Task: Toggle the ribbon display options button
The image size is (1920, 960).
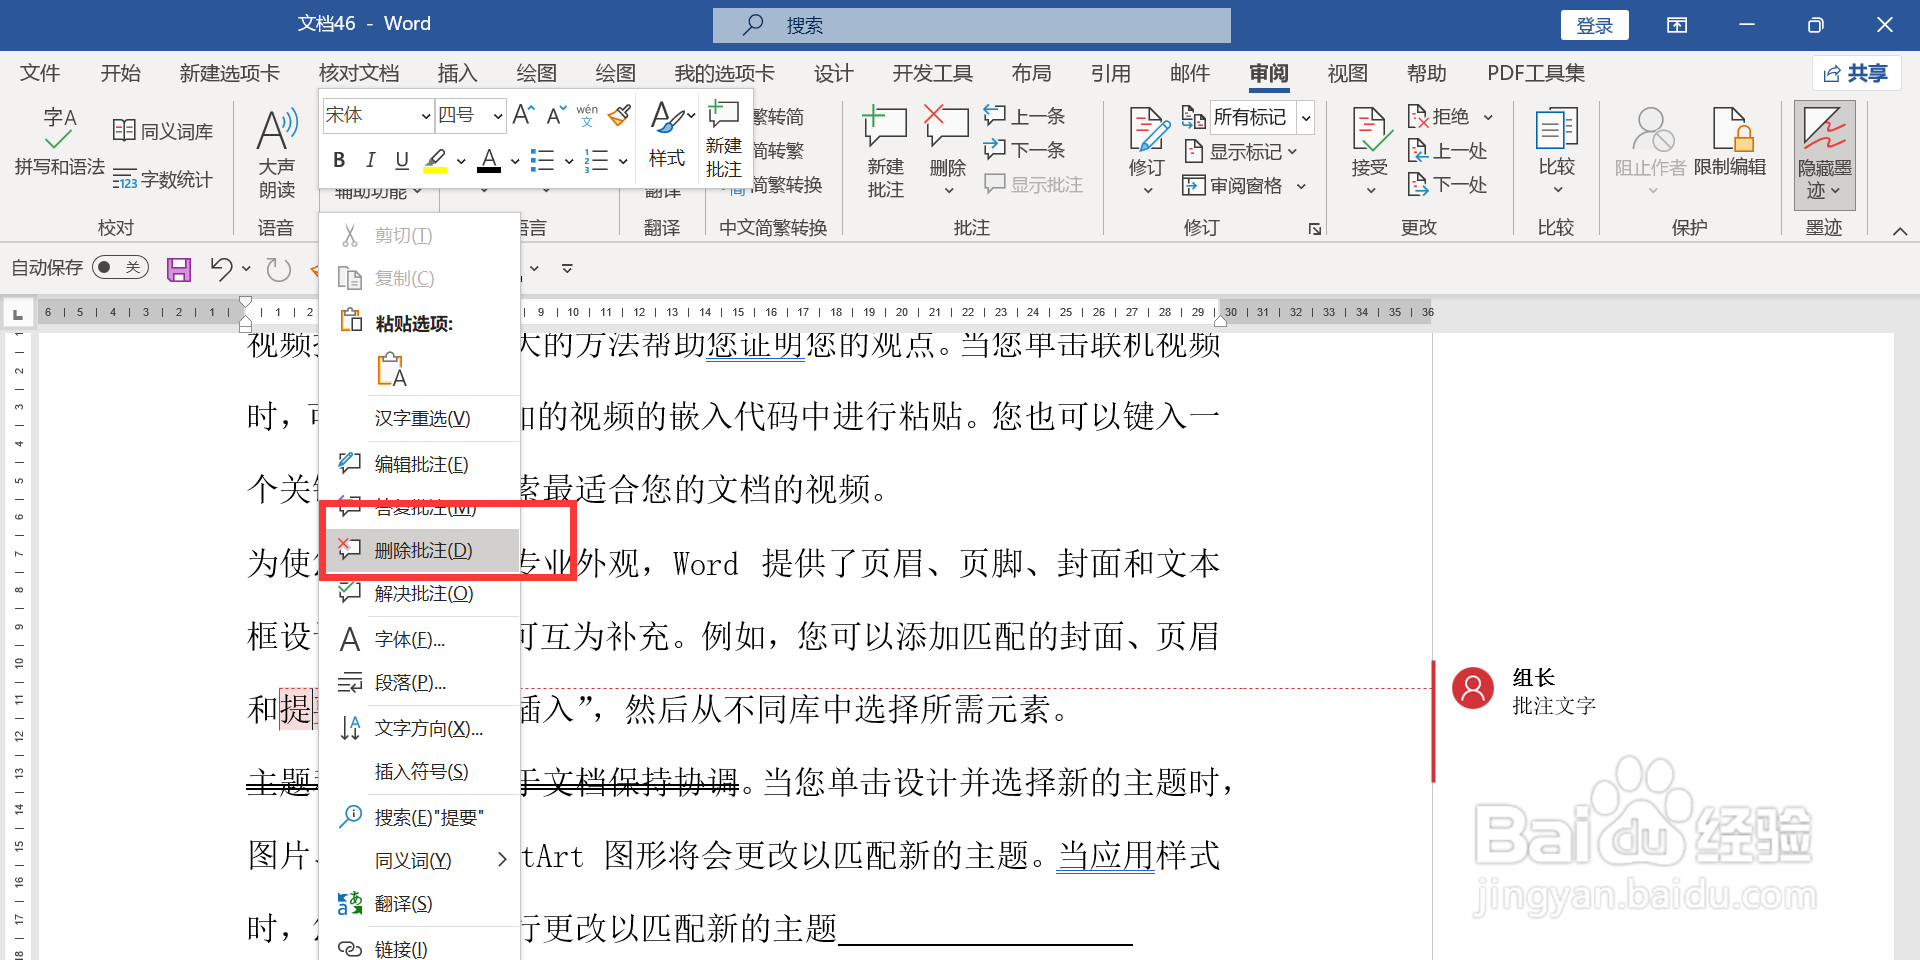Action: 1677,25
